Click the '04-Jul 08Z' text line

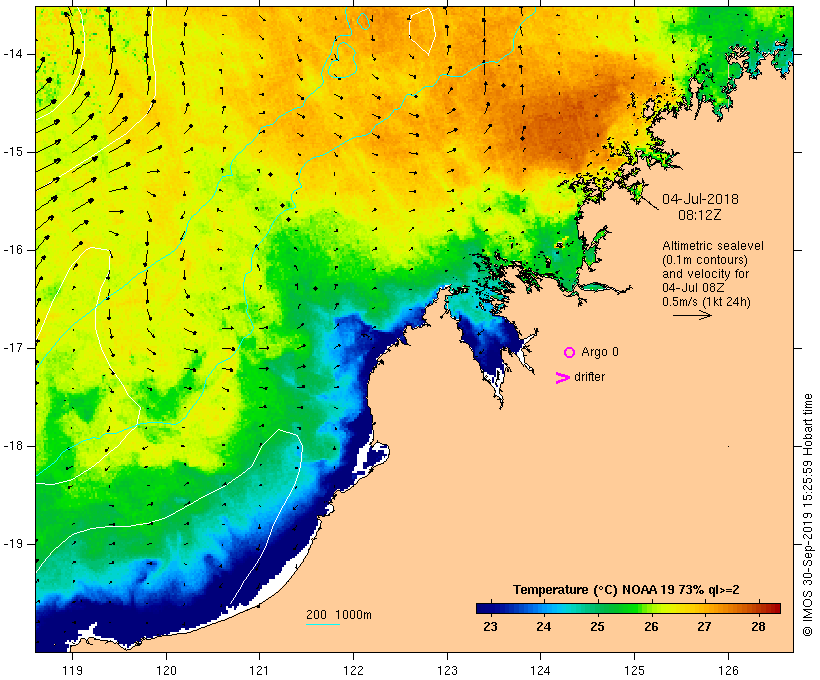(x=693, y=288)
